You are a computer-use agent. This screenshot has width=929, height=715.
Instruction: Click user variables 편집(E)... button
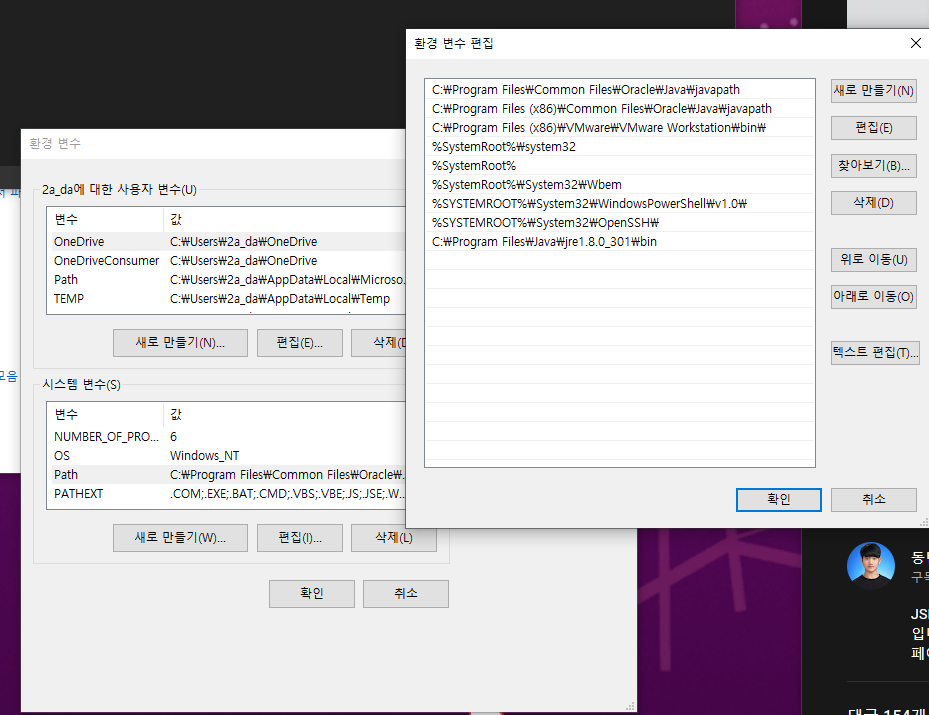click(300, 343)
